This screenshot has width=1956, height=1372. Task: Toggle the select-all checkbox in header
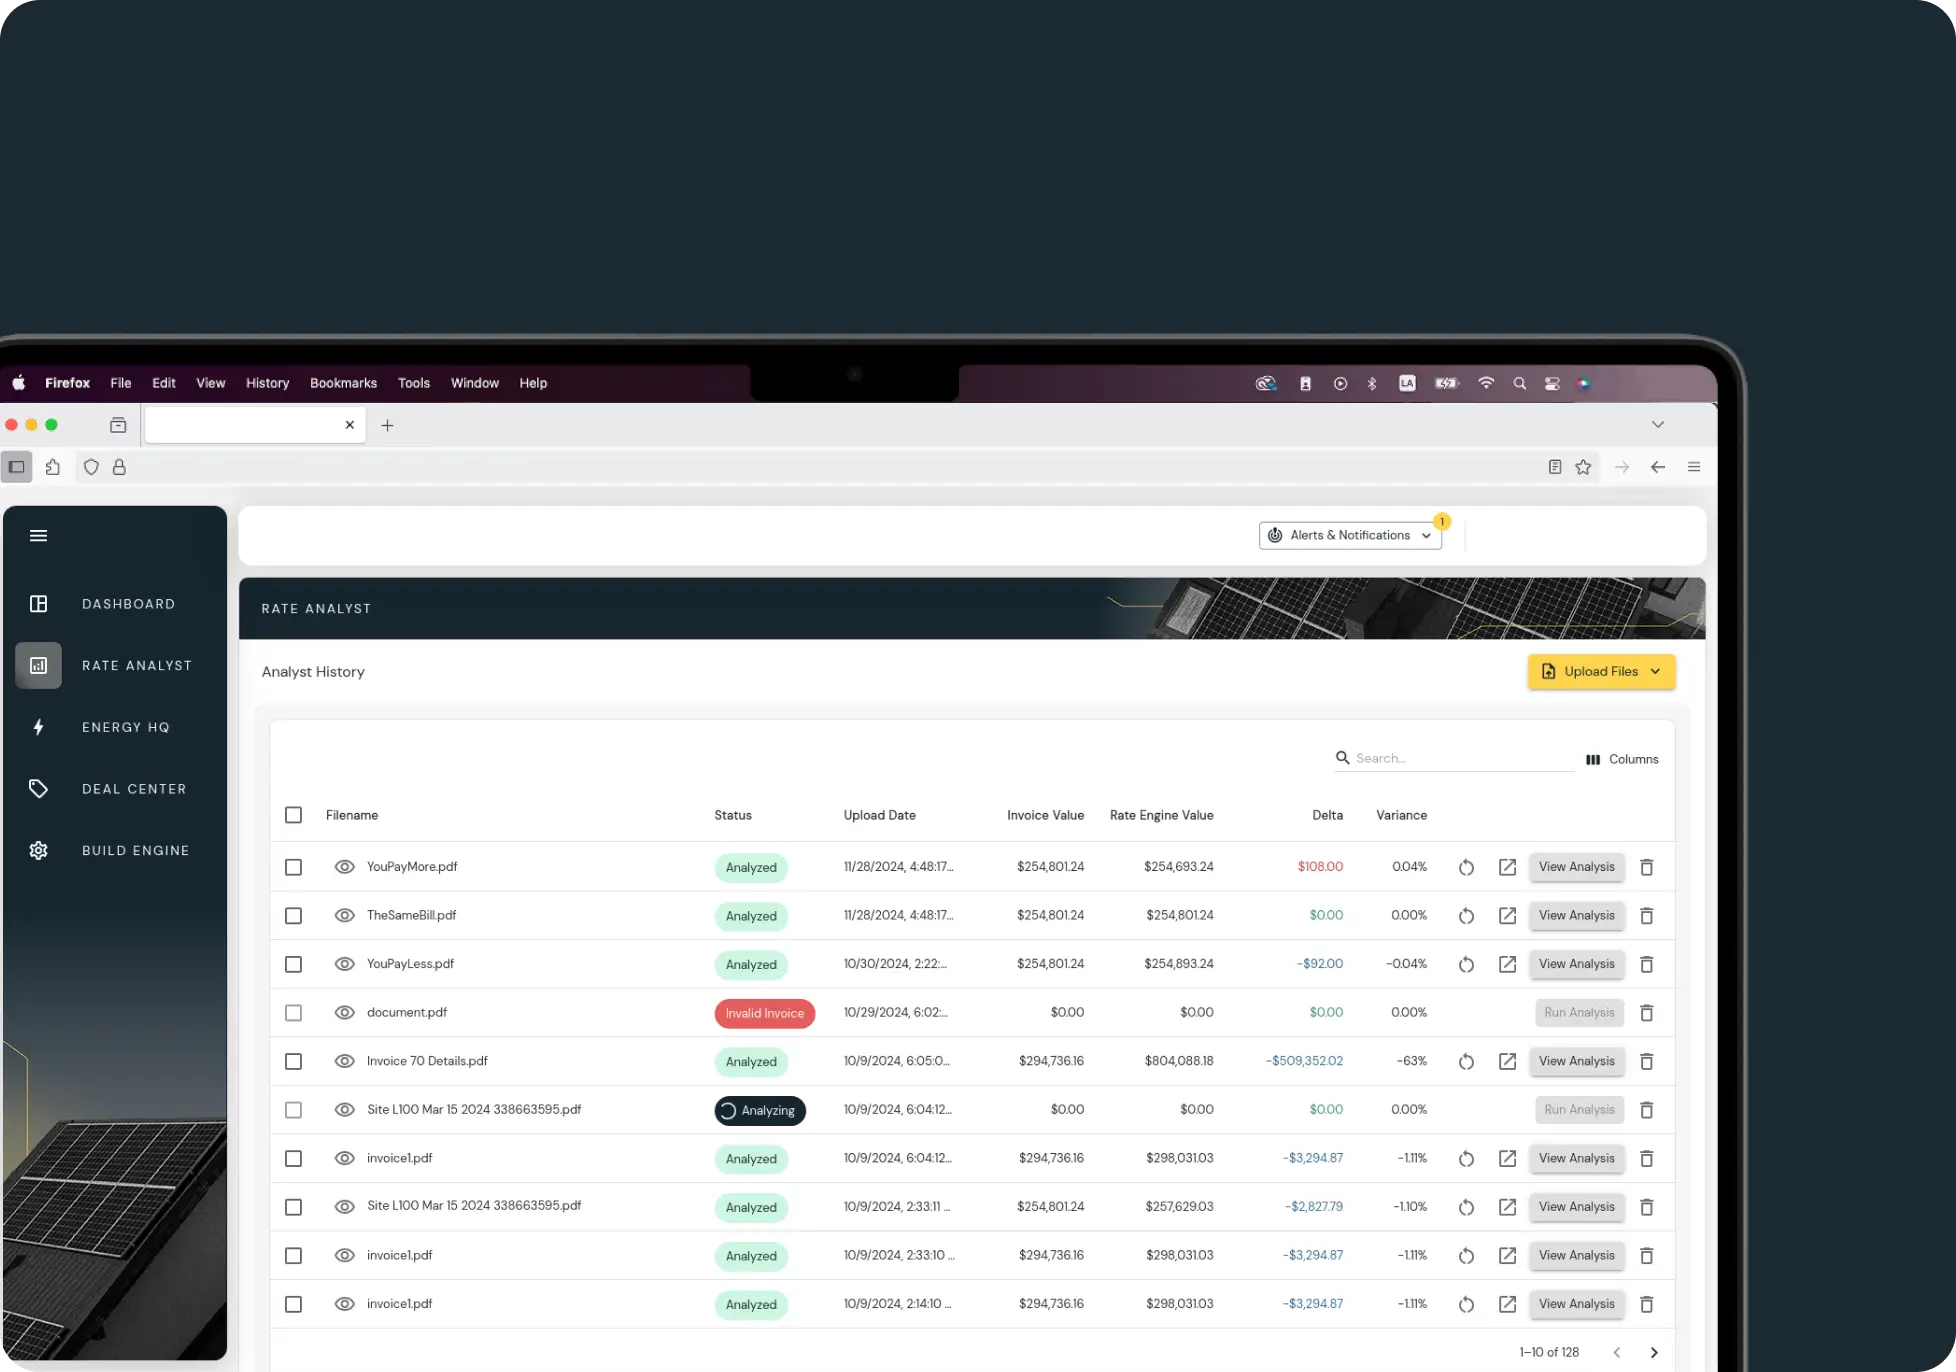(293, 815)
